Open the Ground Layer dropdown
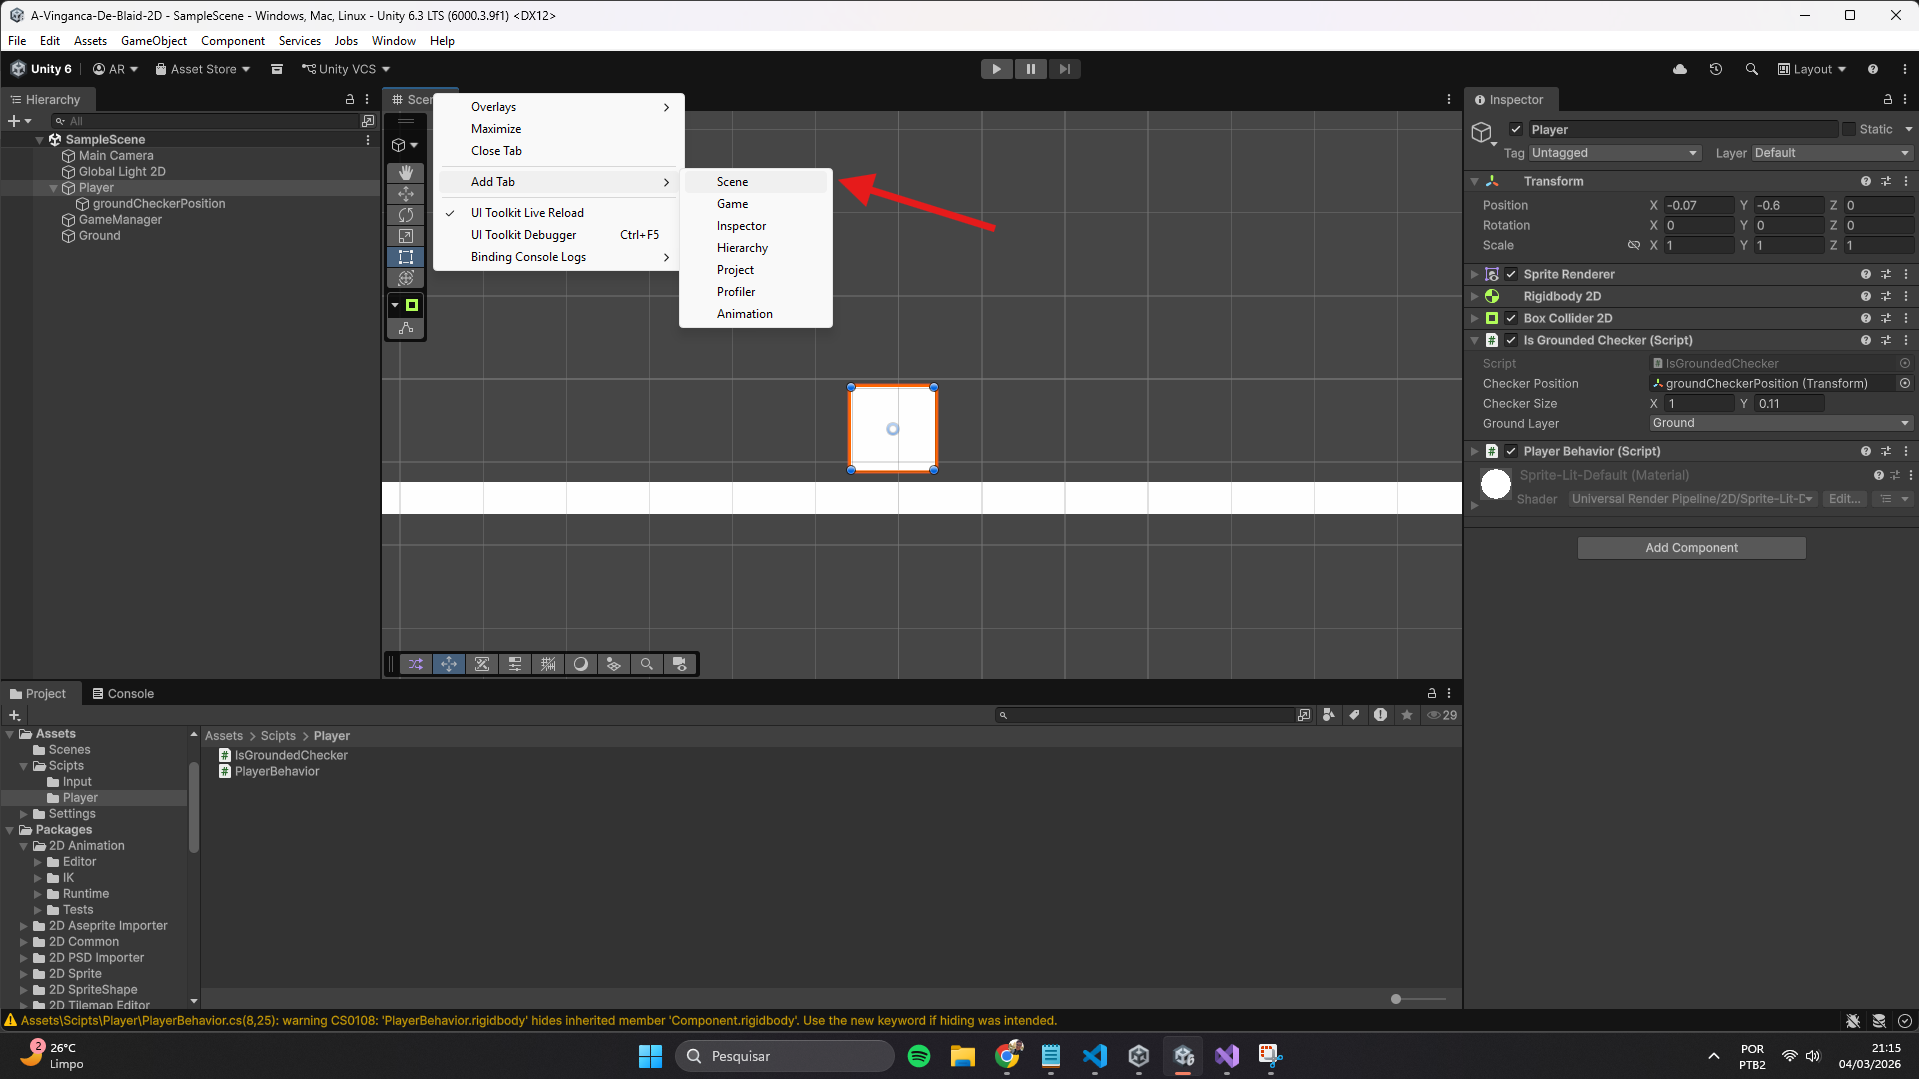Screen dimensions: 1919x1079 (1780, 423)
